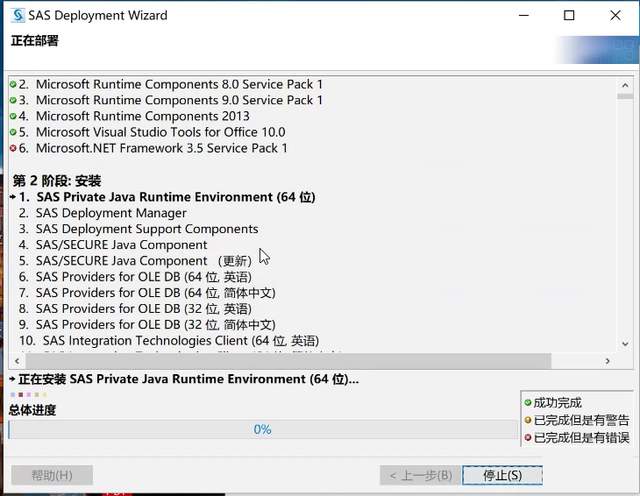
Task: Click the 第 2 阶段: 安装 heading
Action: coord(57,181)
